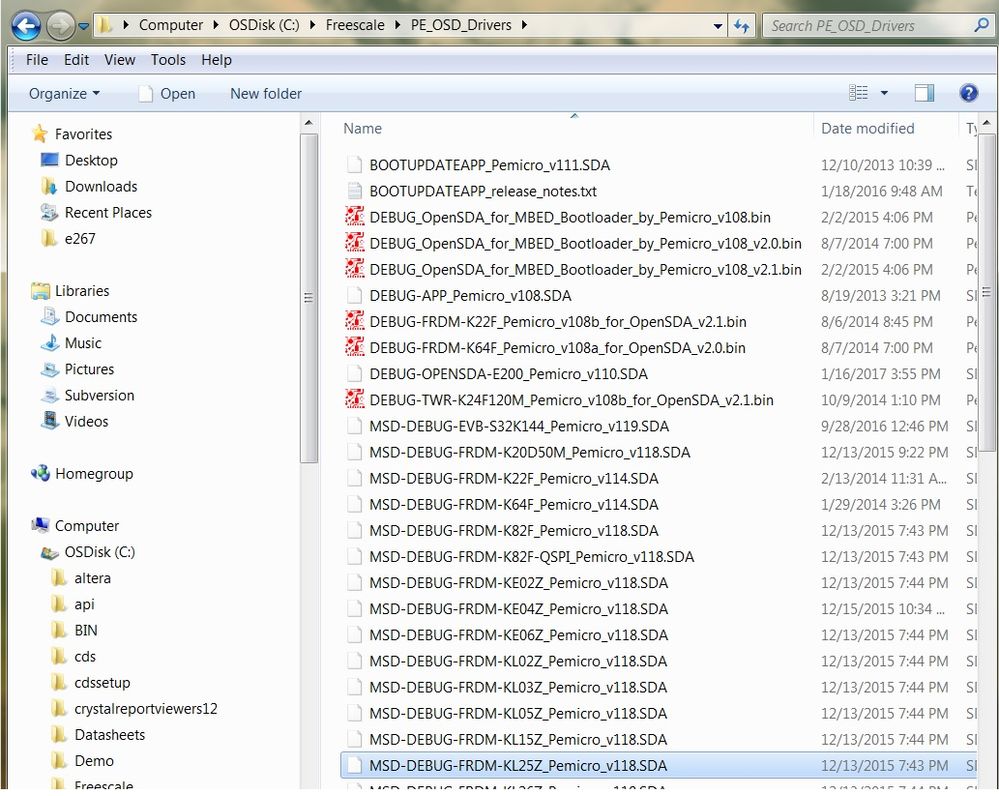Click the Back navigation arrow
The image size is (999, 796).
coord(26,26)
